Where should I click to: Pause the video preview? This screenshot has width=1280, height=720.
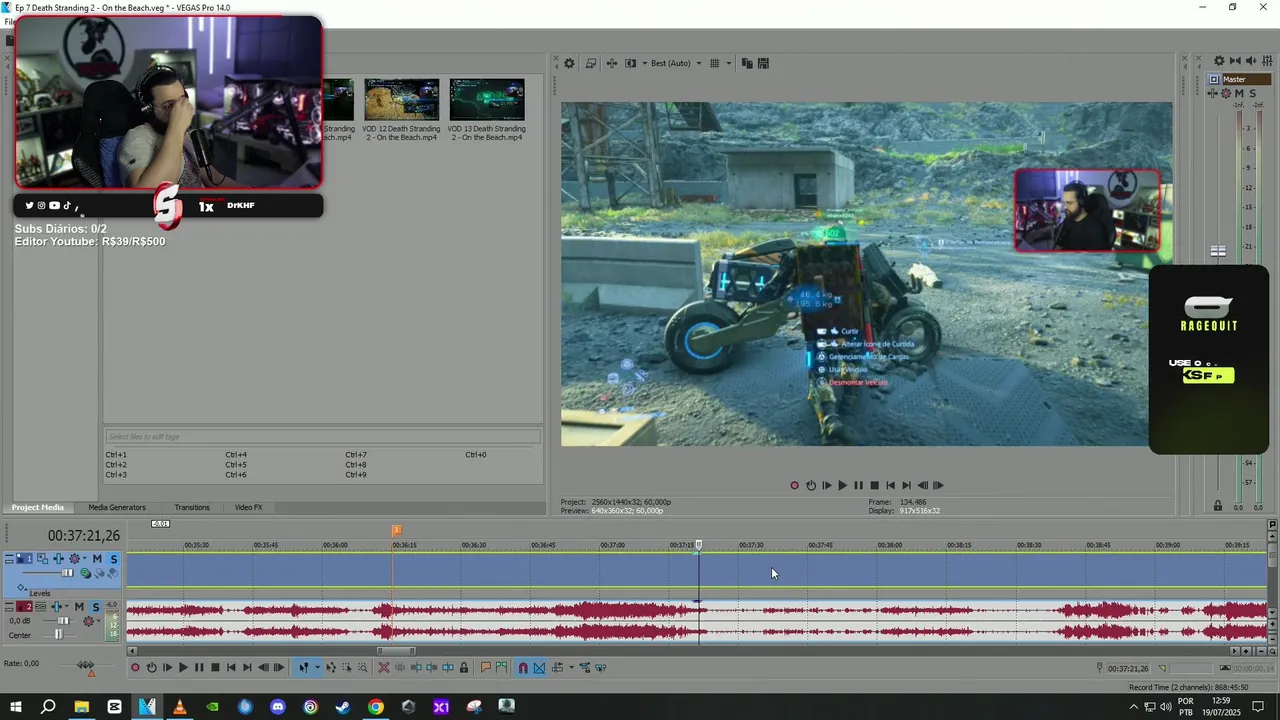coord(858,485)
